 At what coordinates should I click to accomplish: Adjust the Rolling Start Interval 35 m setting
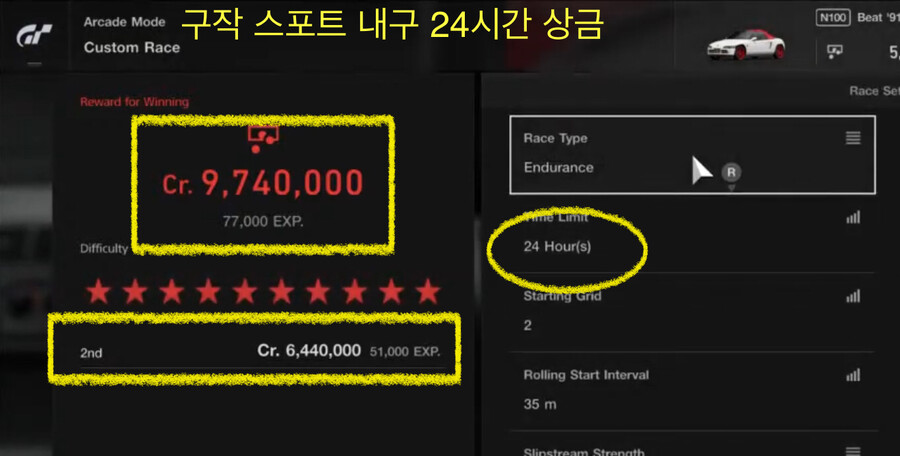coord(692,391)
